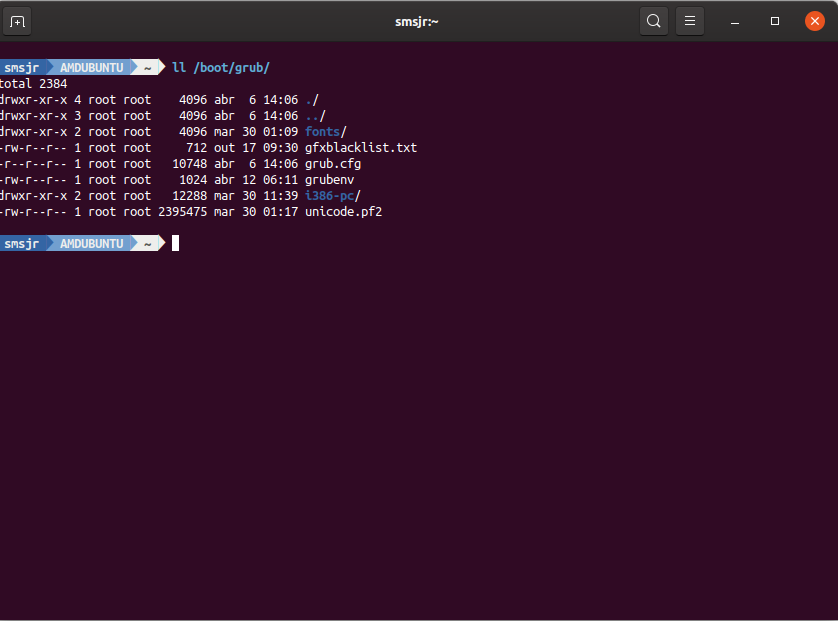Click the grubenv filename
This screenshot has height=621, width=838.
click(329, 180)
